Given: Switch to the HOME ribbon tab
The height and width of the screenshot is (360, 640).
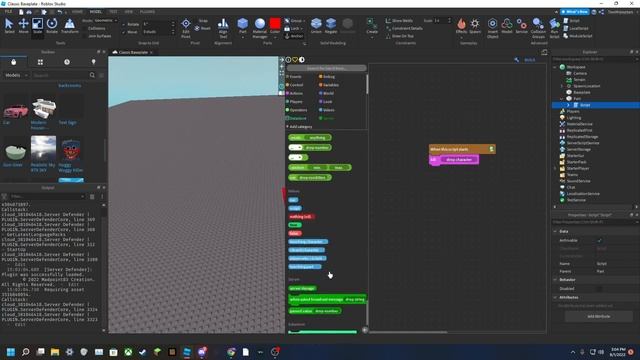Looking at the screenshot, I should (x=77, y=12).
